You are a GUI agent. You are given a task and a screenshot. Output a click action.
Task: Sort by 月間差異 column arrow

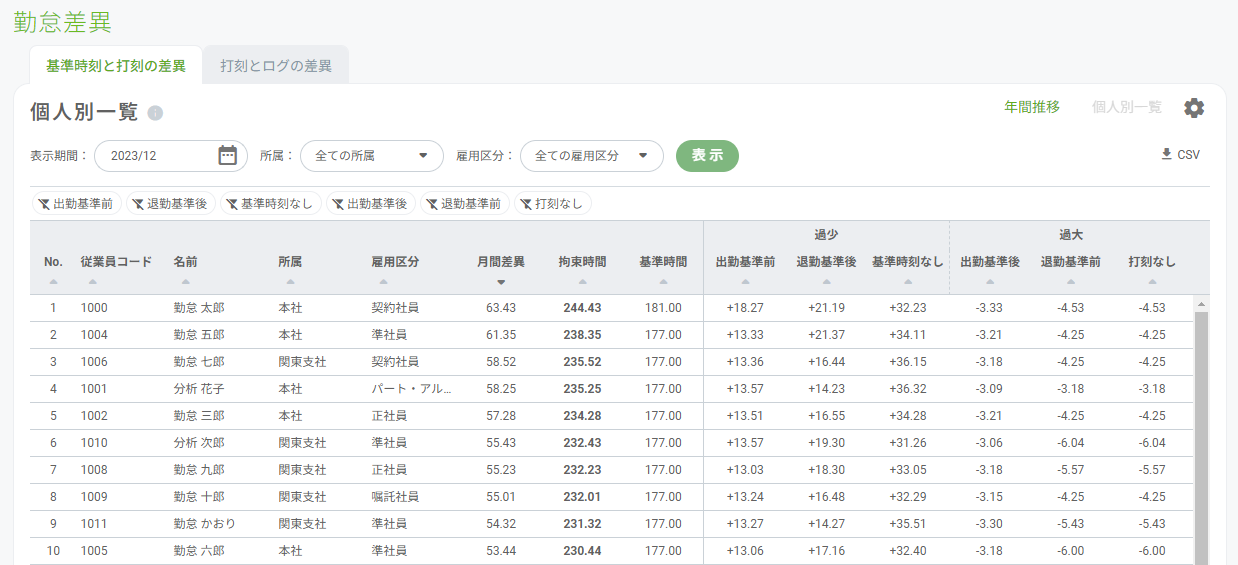pyautogui.click(x=501, y=282)
